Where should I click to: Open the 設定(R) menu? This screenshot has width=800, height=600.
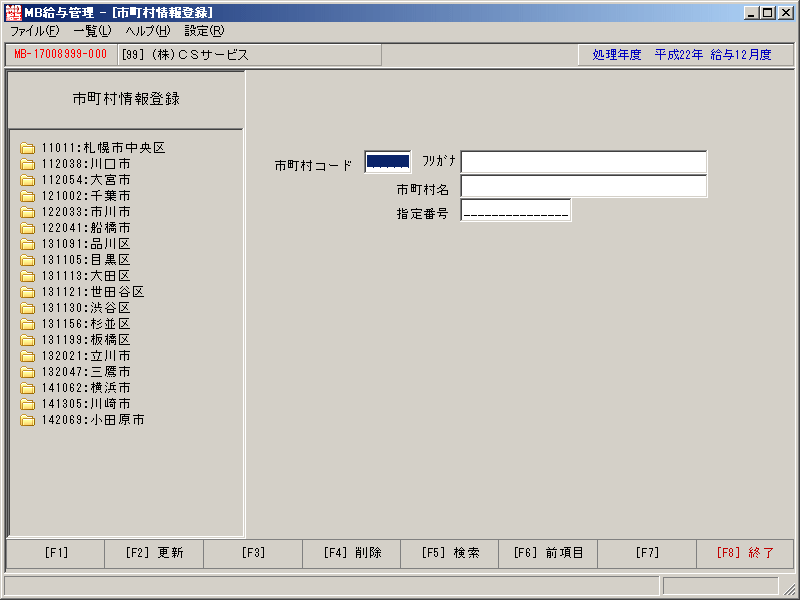coord(204,31)
